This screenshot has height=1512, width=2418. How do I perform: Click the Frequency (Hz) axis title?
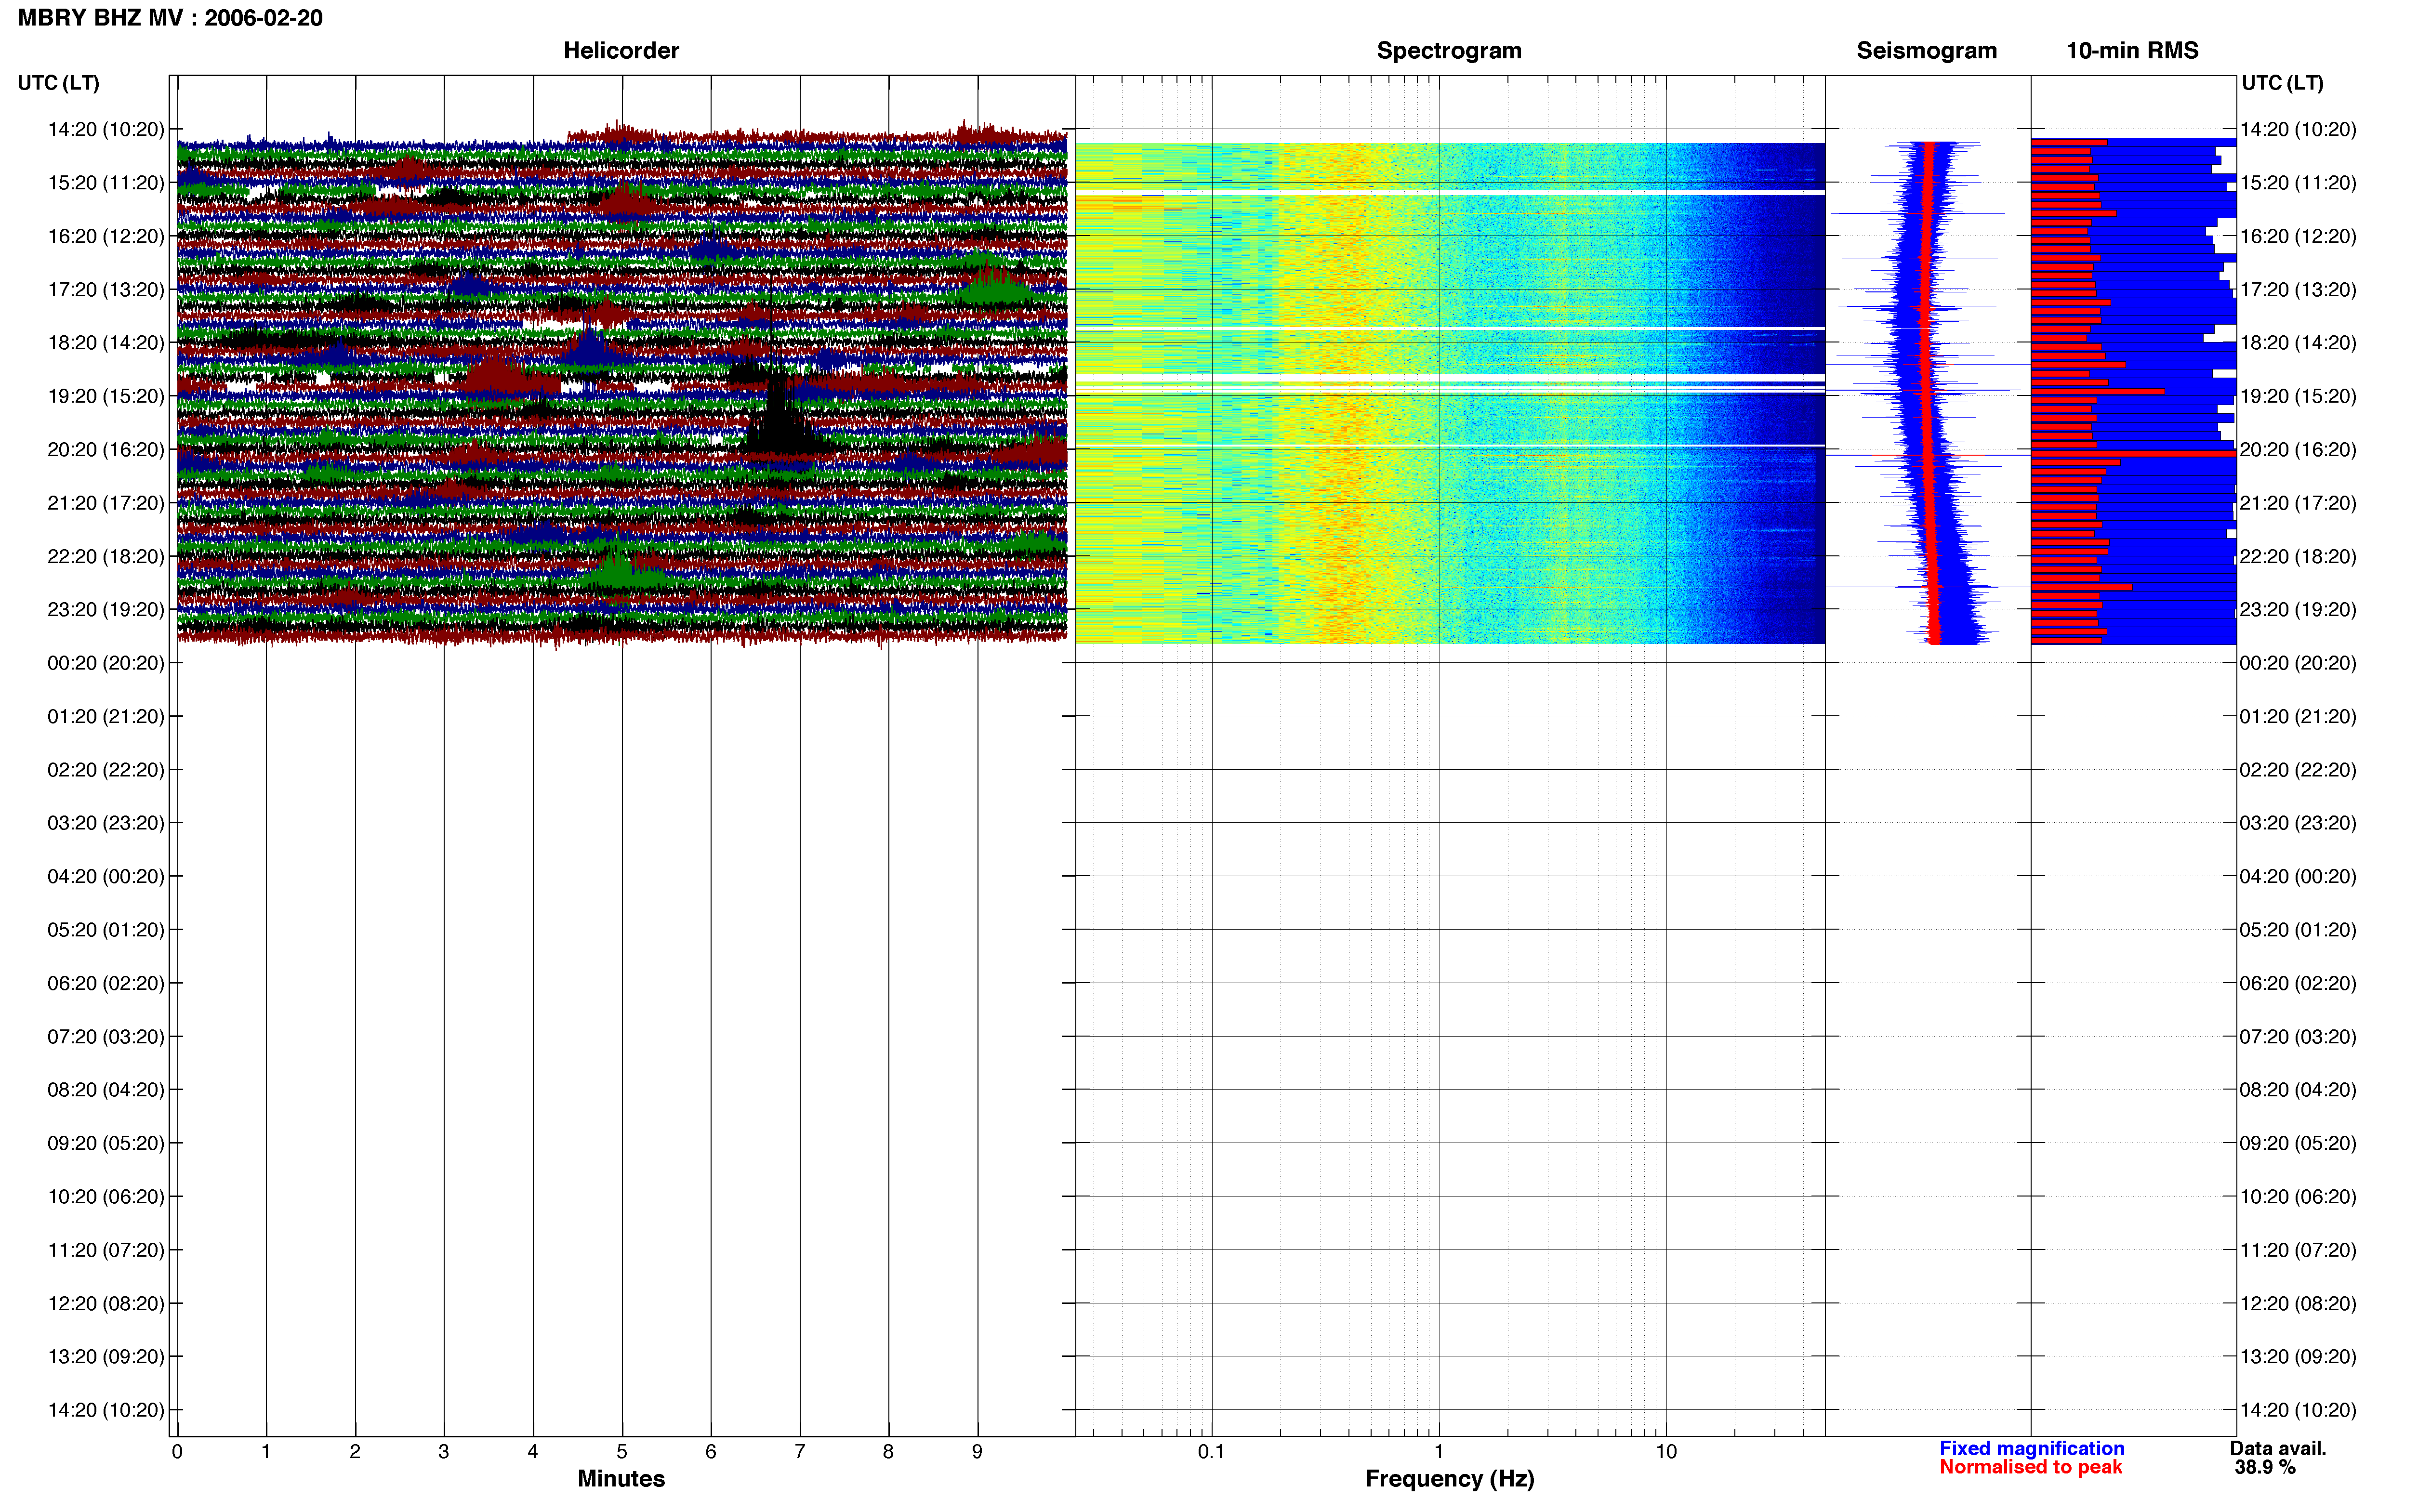tap(1449, 1479)
